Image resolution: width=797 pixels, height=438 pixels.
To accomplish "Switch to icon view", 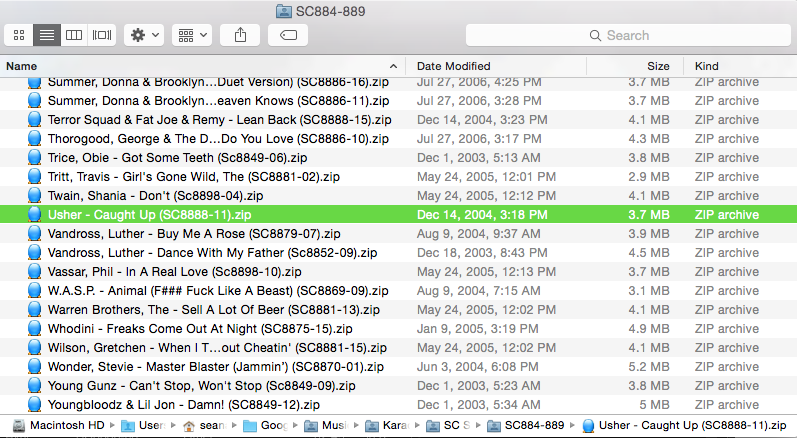I will 19,35.
